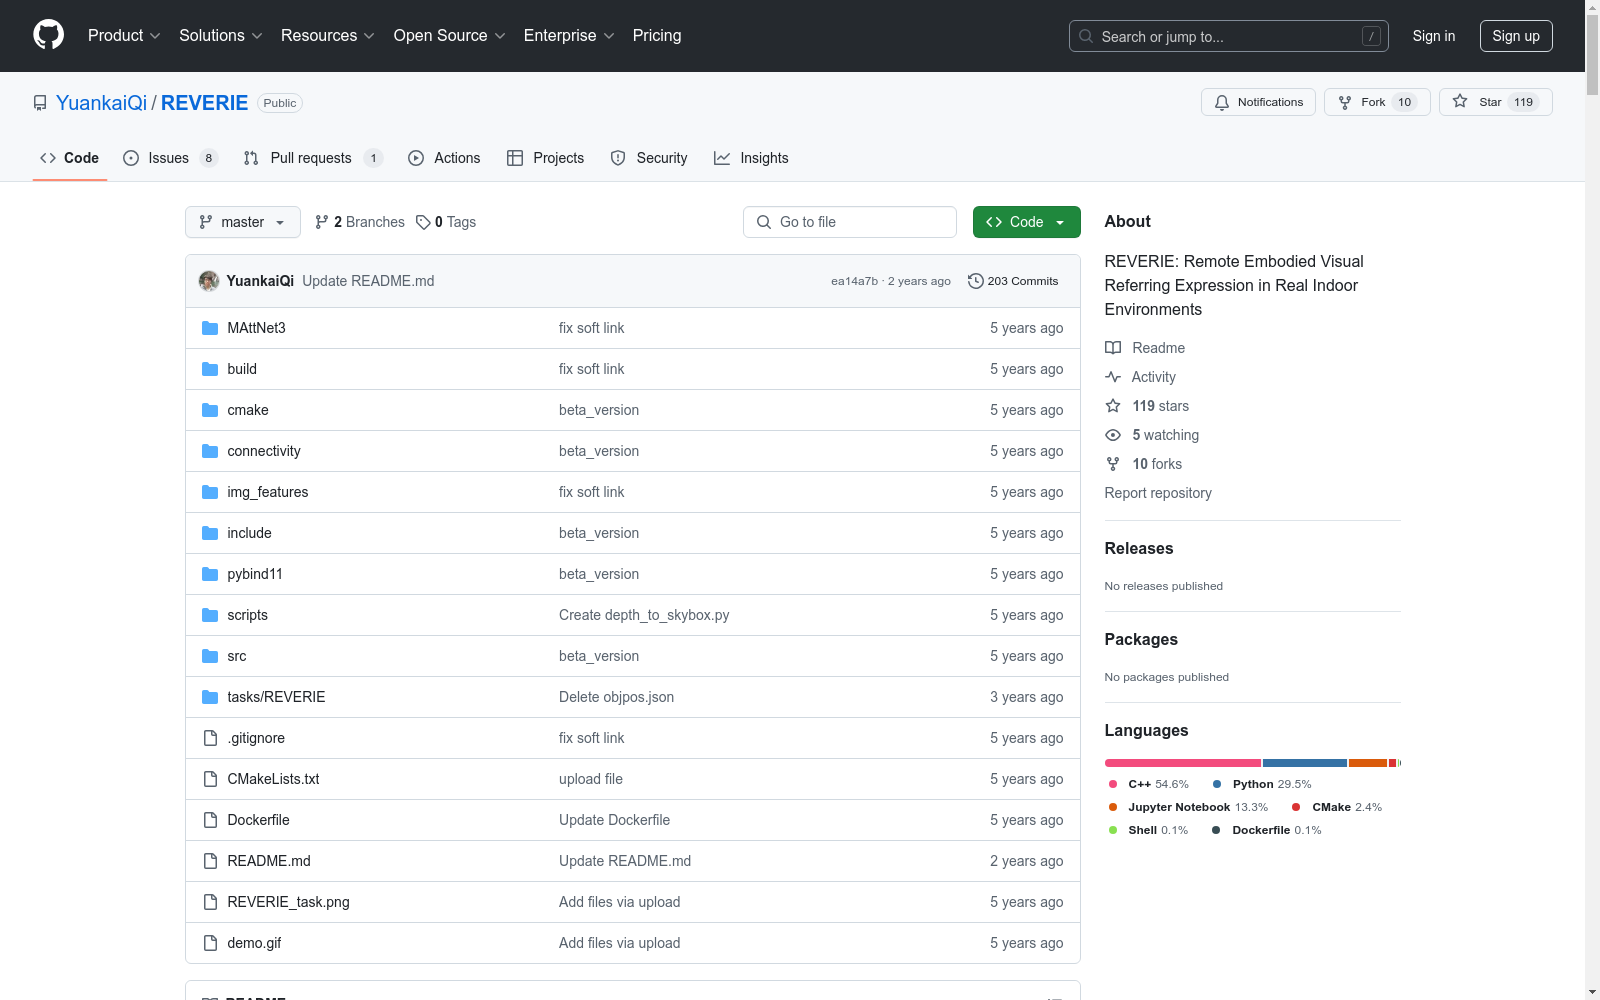The image size is (1600, 1000).
Task: Click the folder icon for connectivity
Action: click(210, 451)
